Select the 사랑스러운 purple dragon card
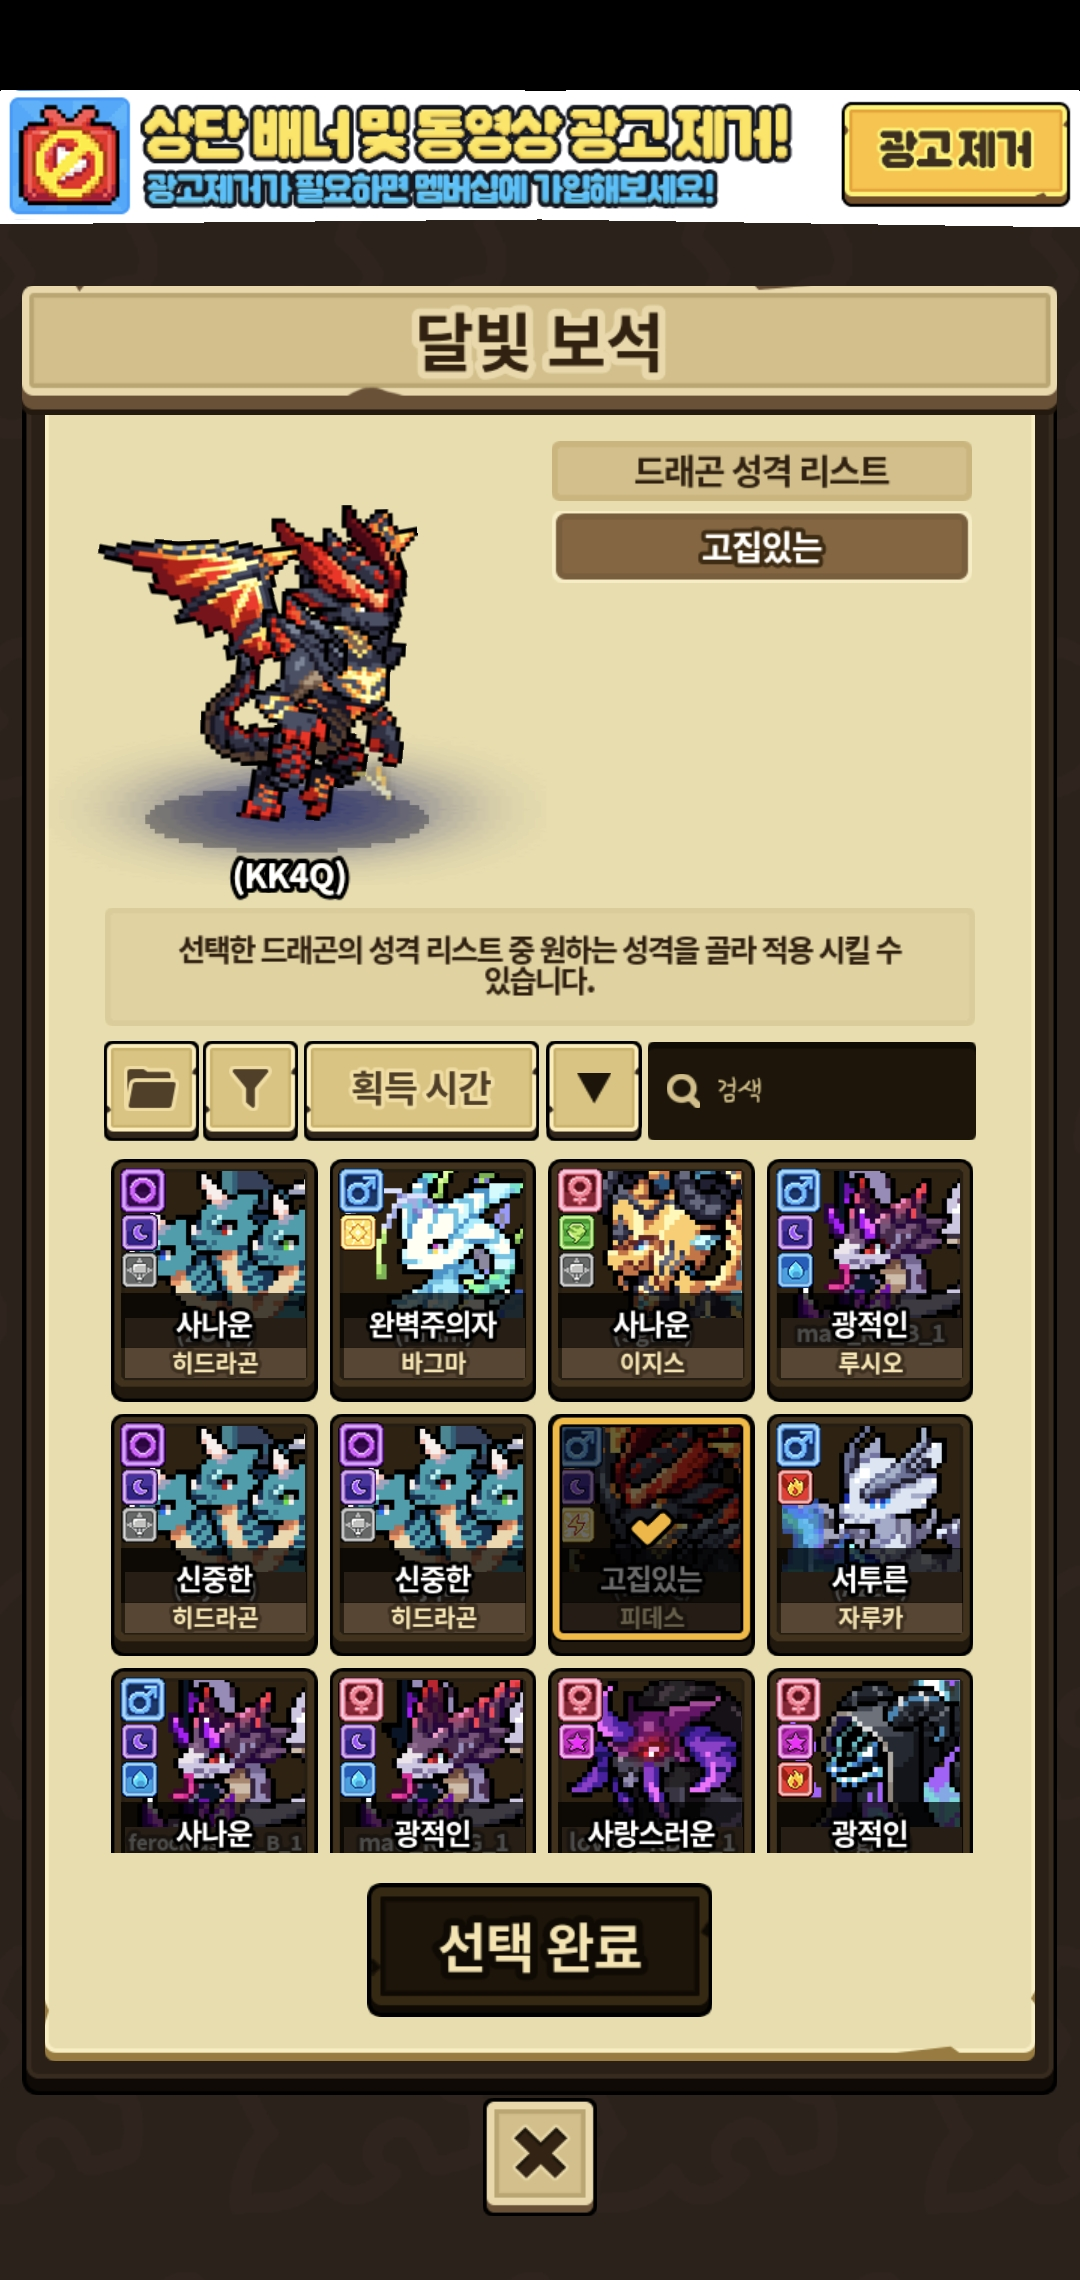The height and width of the screenshot is (2280, 1080). coord(651,1762)
